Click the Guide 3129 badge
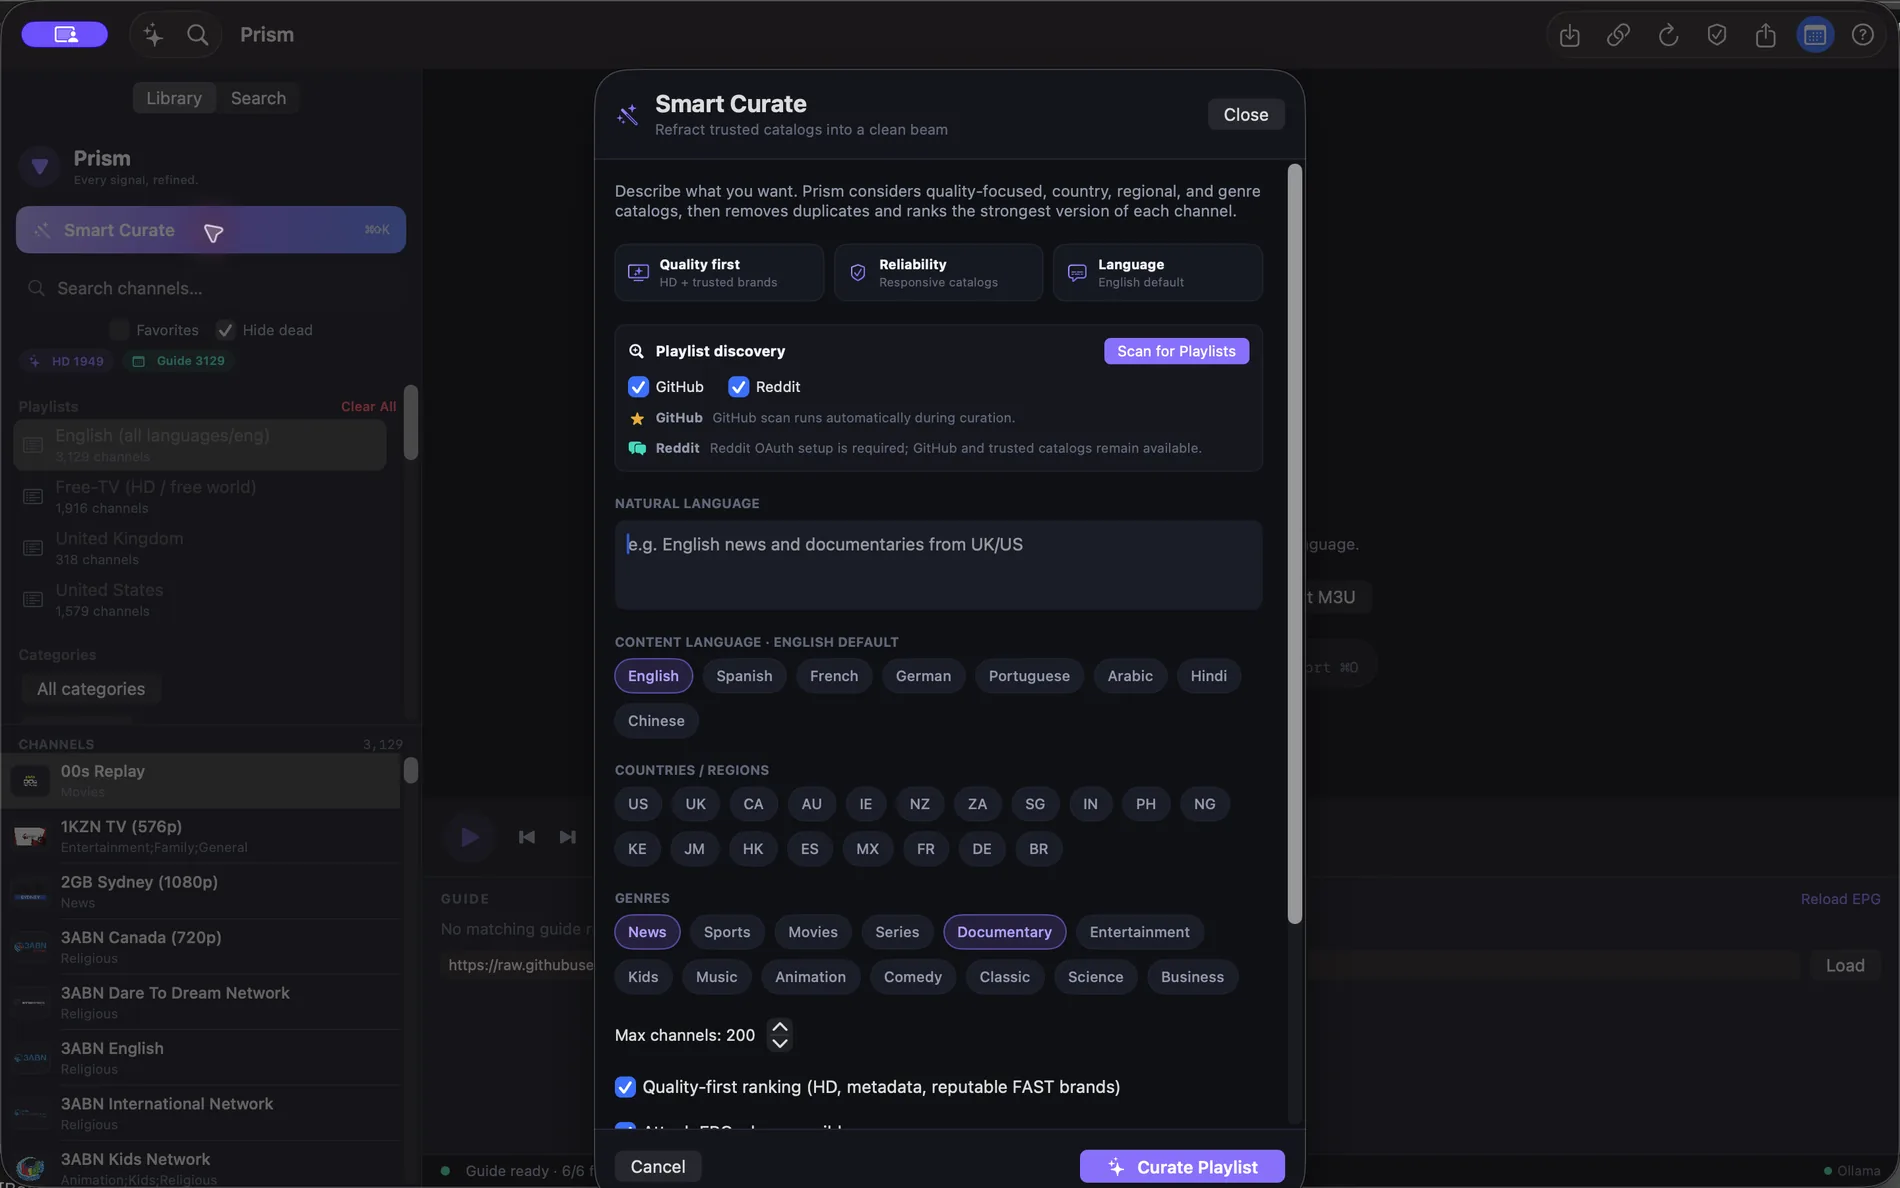Screen dimensions: 1900x1188 (179, 361)
